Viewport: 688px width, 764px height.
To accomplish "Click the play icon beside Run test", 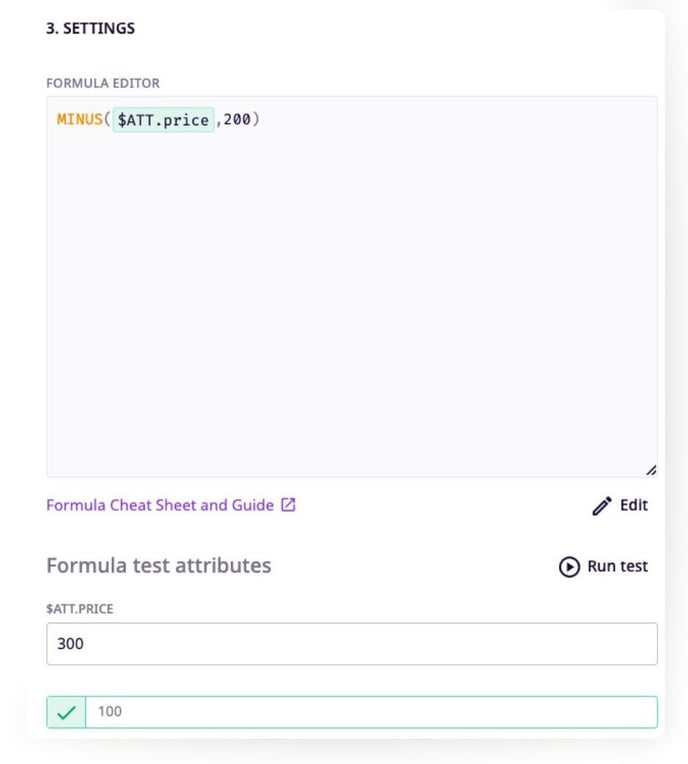I will pyautogui.click(x=569, y=567).
